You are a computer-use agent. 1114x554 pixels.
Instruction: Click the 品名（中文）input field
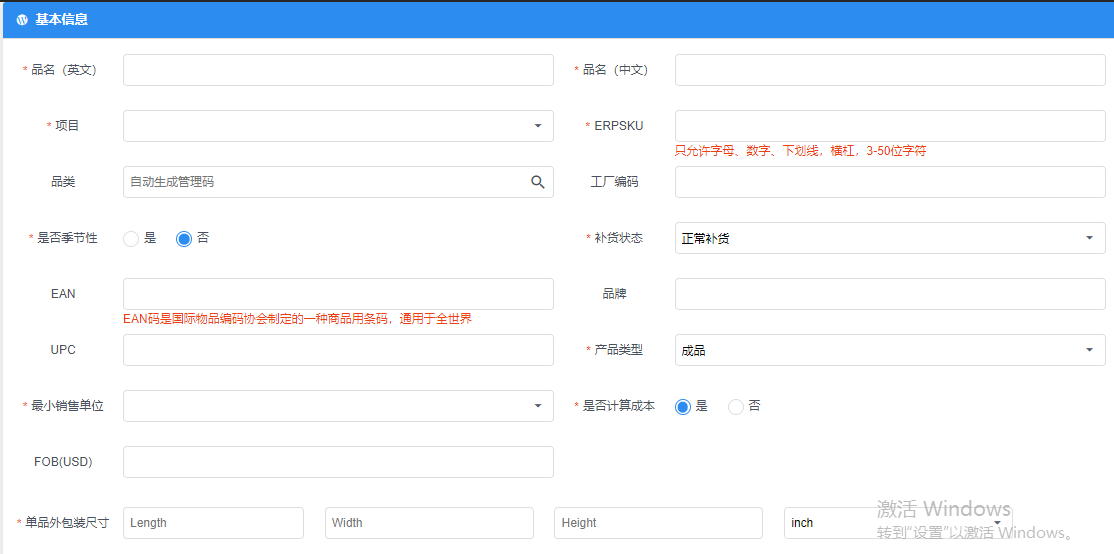(x=890, y=70)
